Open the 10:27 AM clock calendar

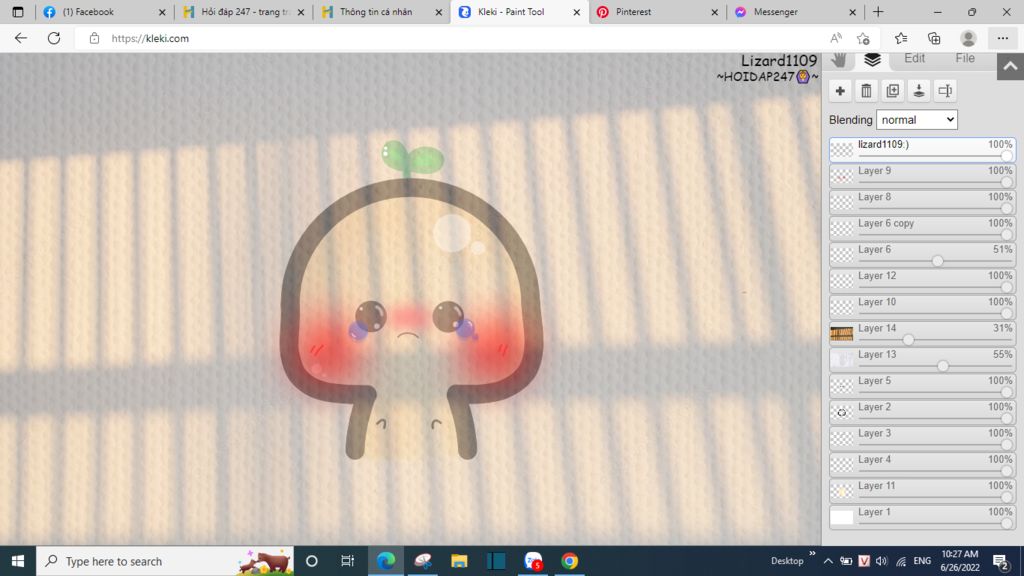tap(959, 561)
